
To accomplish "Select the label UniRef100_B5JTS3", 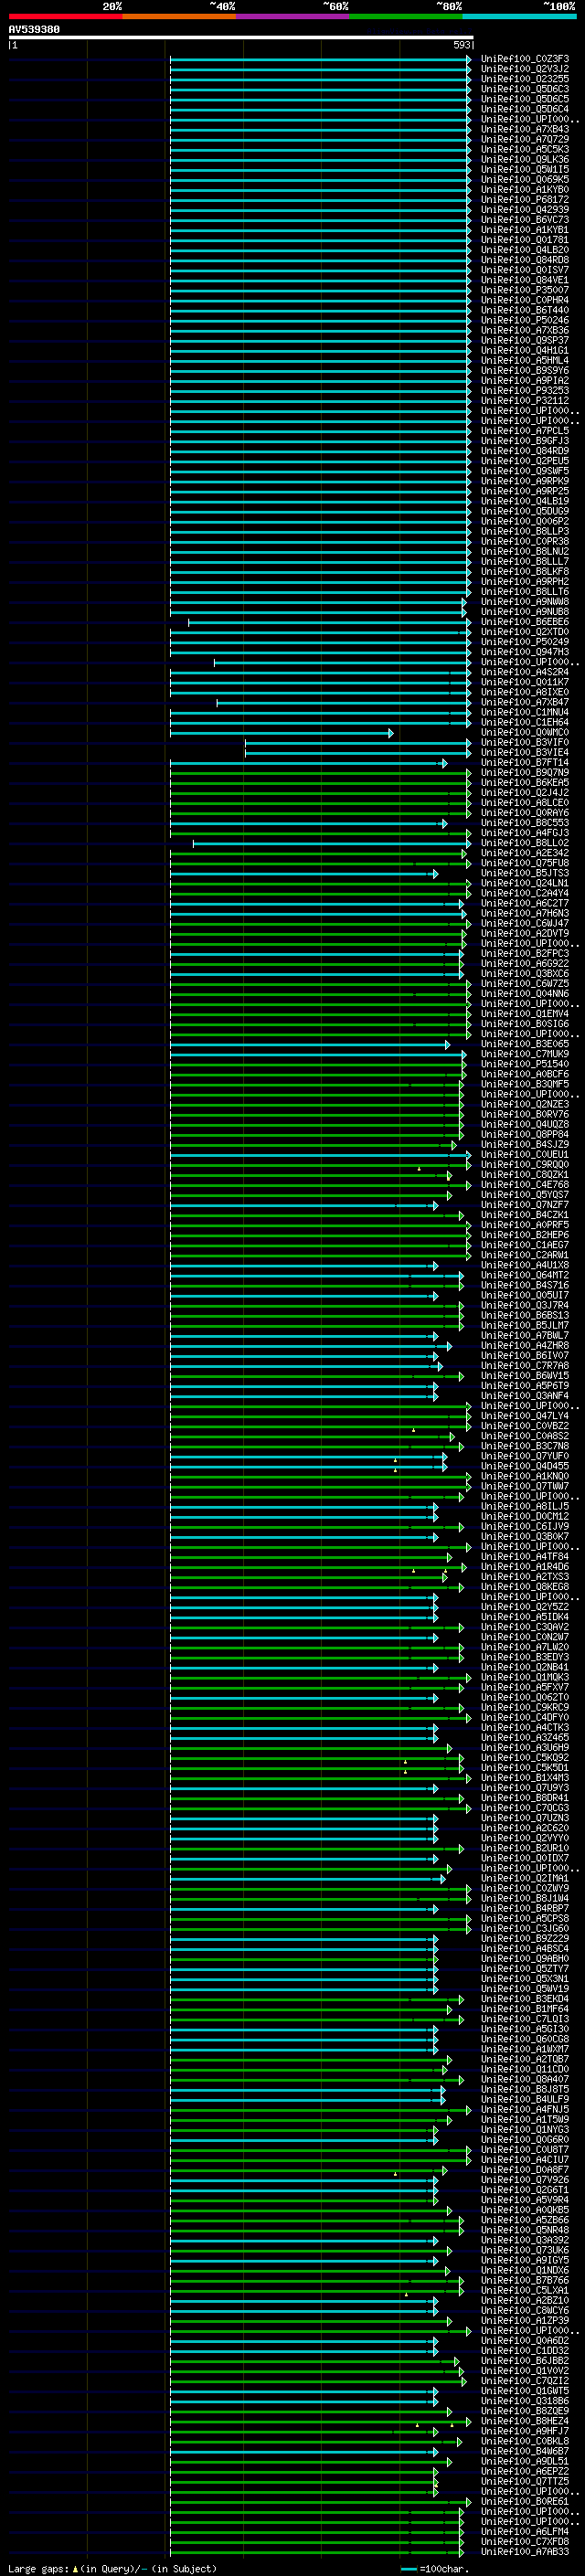I will pyautogui.click(x=525, y=873).
